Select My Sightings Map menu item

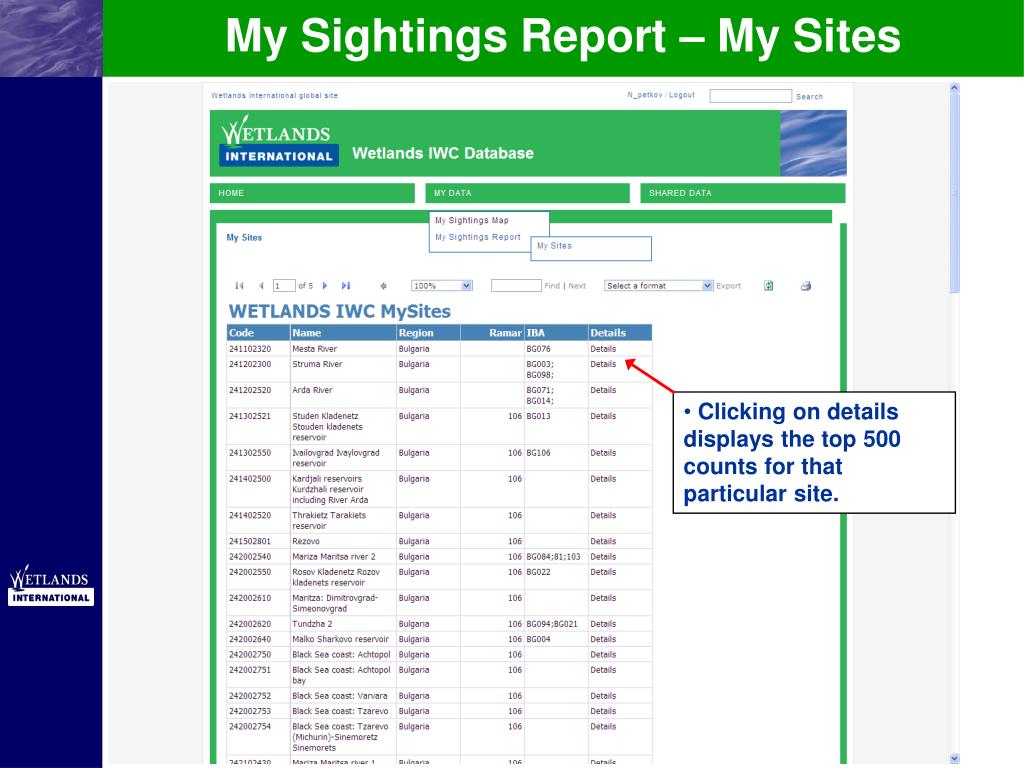pyautogui.click(x=472, y=221)
